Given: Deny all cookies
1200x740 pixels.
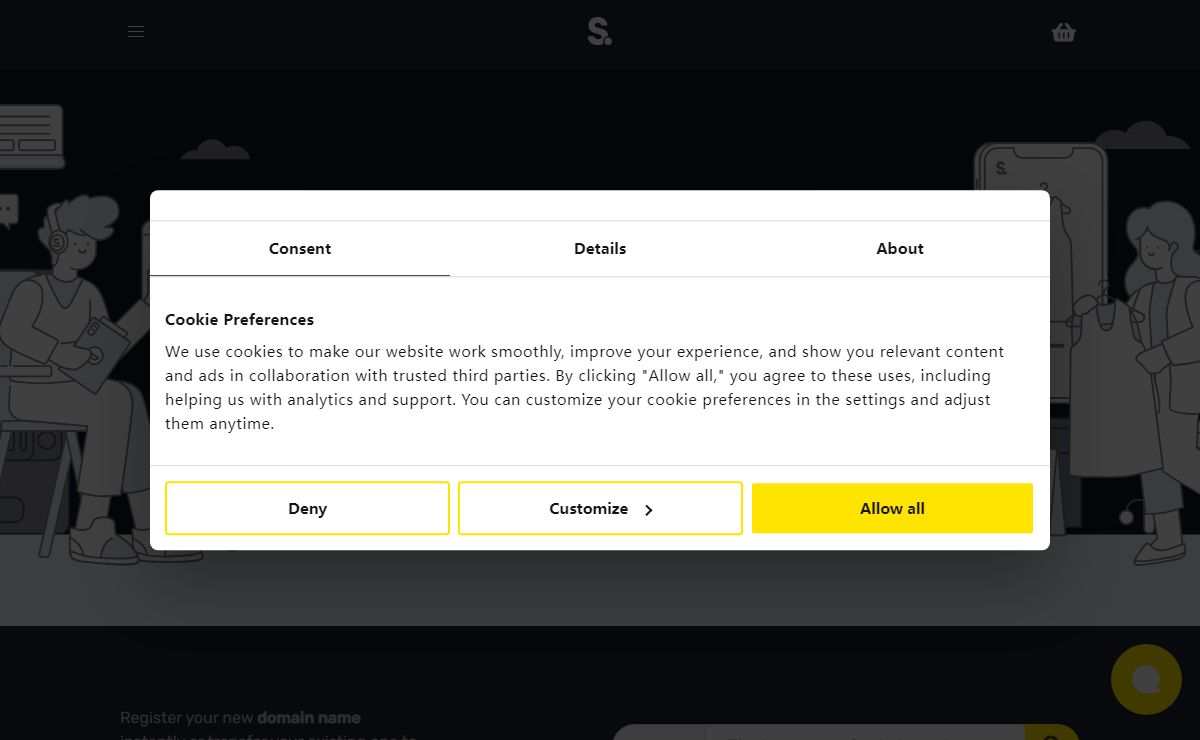Looking at the screenshot, I should [x=307, y=508].
